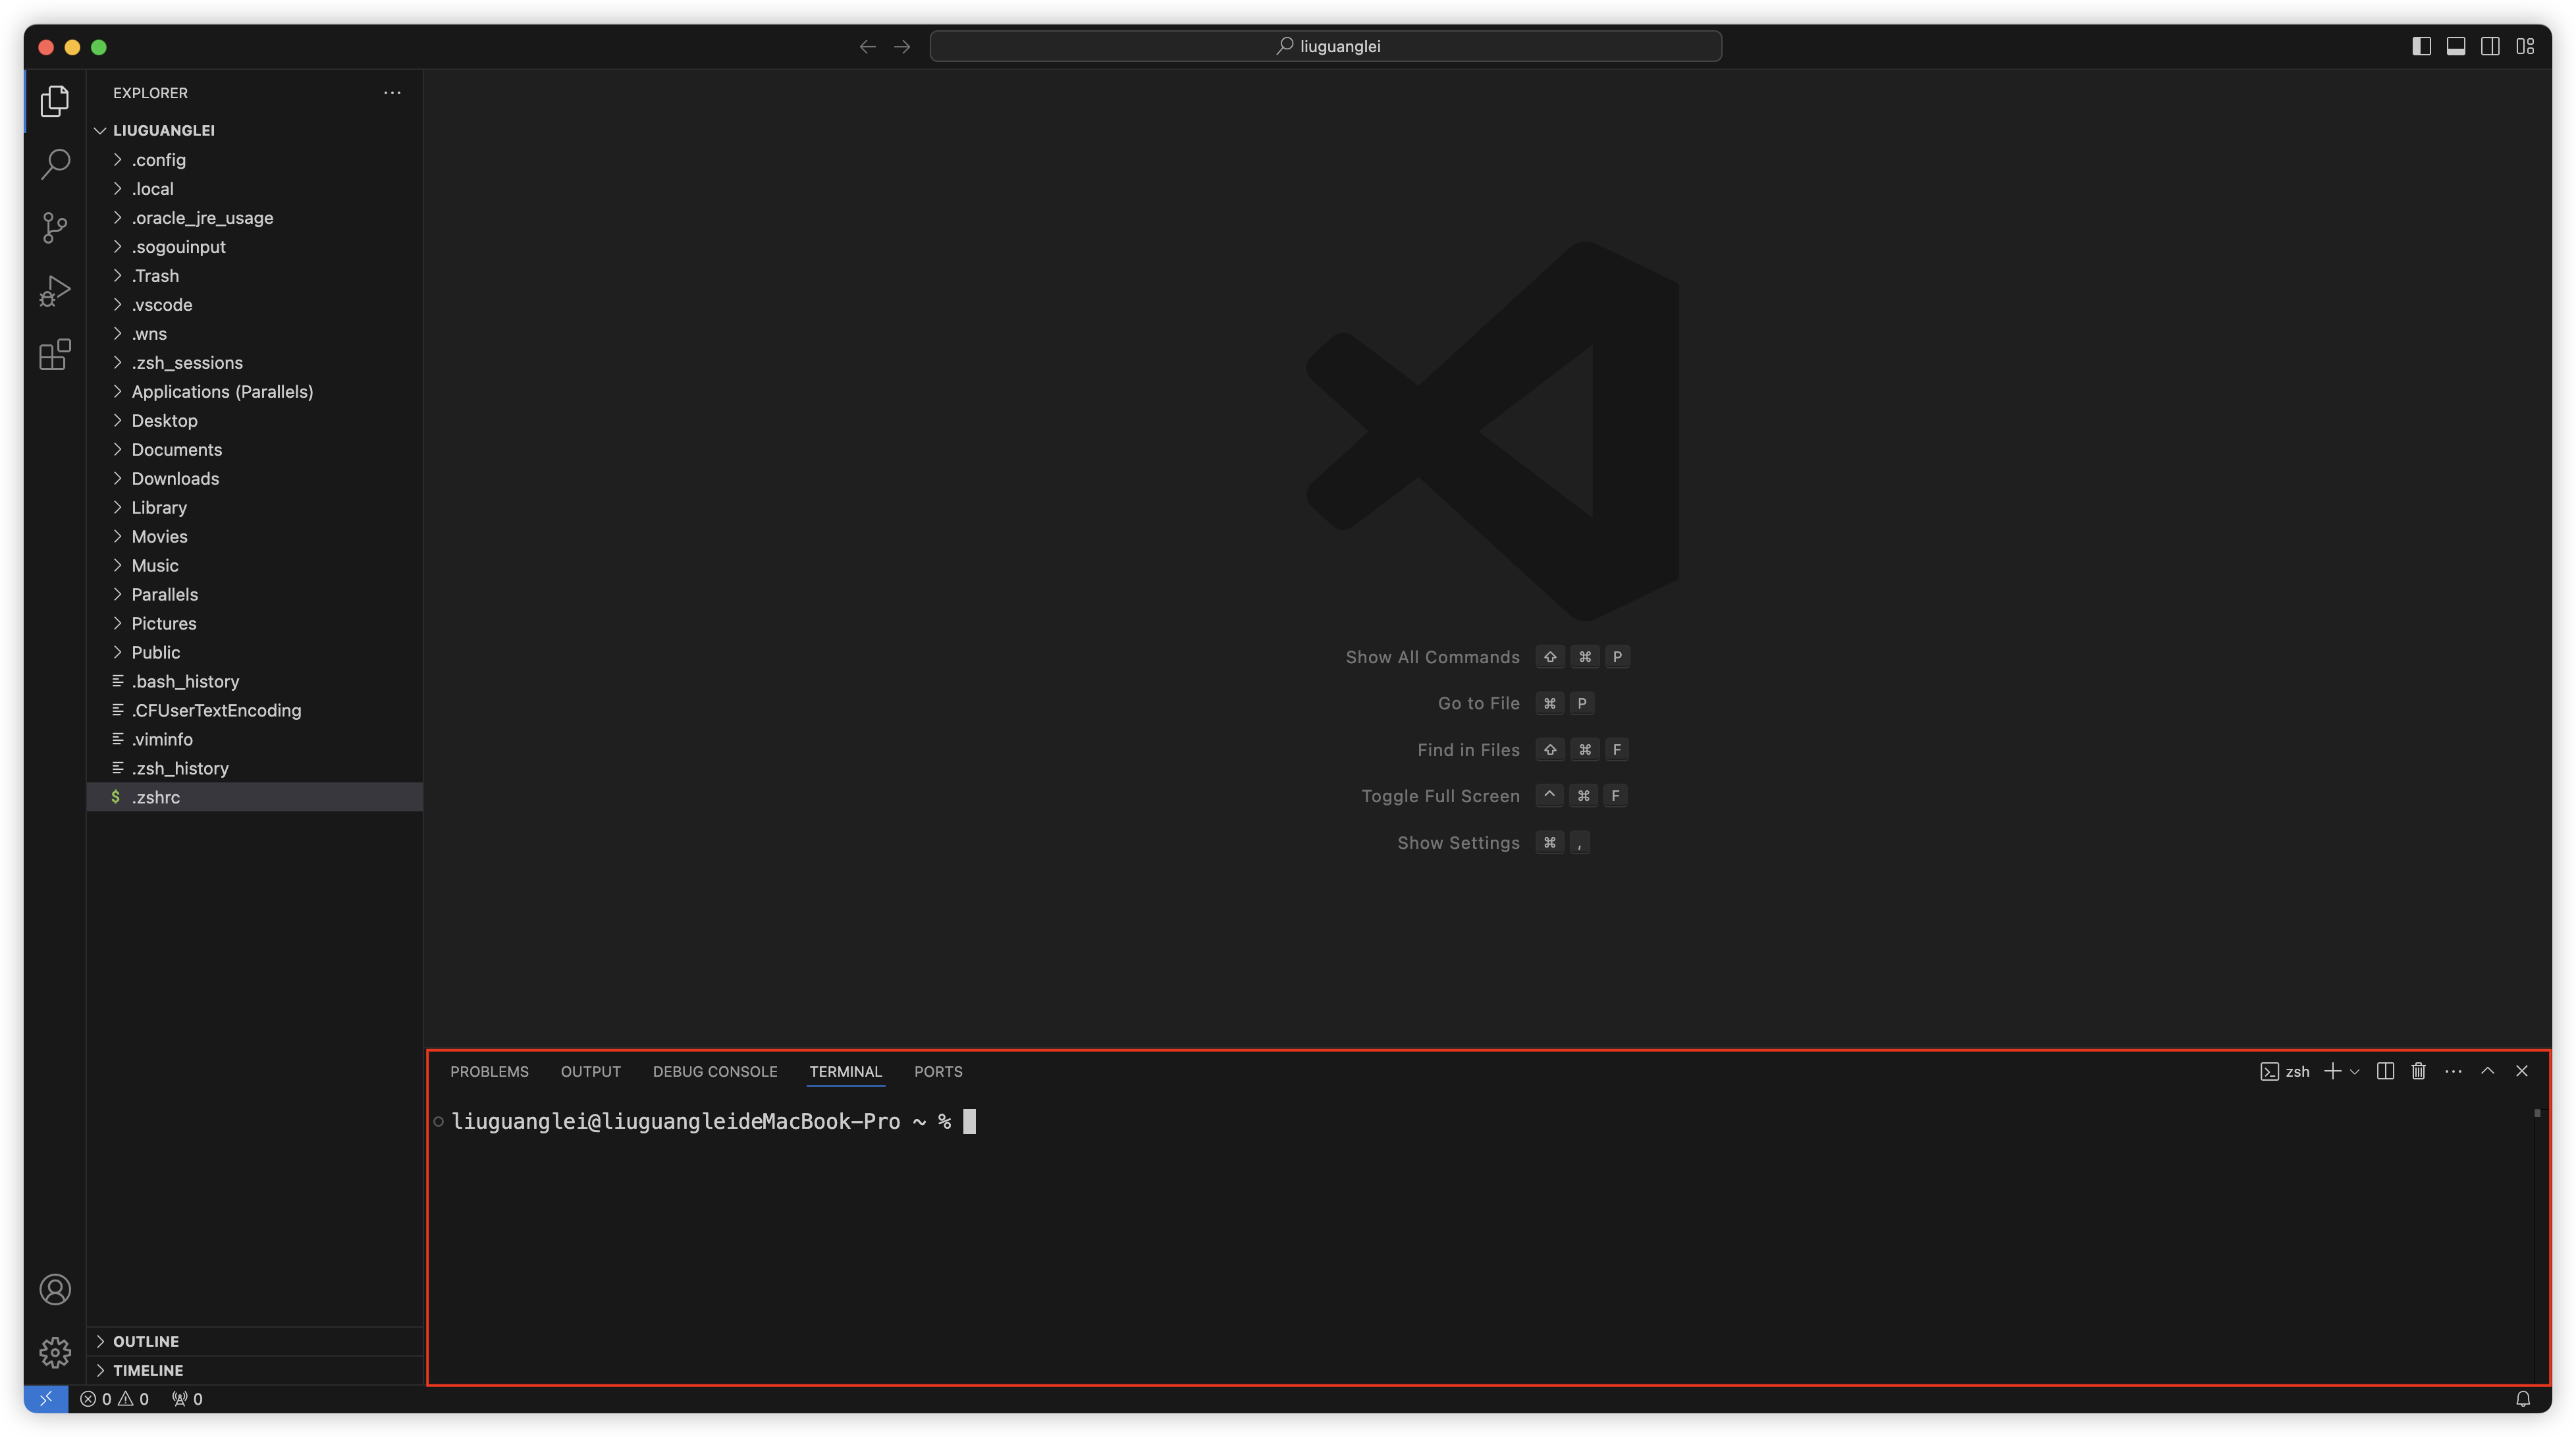
Task: Open the Accounts menu icon
Action: 55,1289
